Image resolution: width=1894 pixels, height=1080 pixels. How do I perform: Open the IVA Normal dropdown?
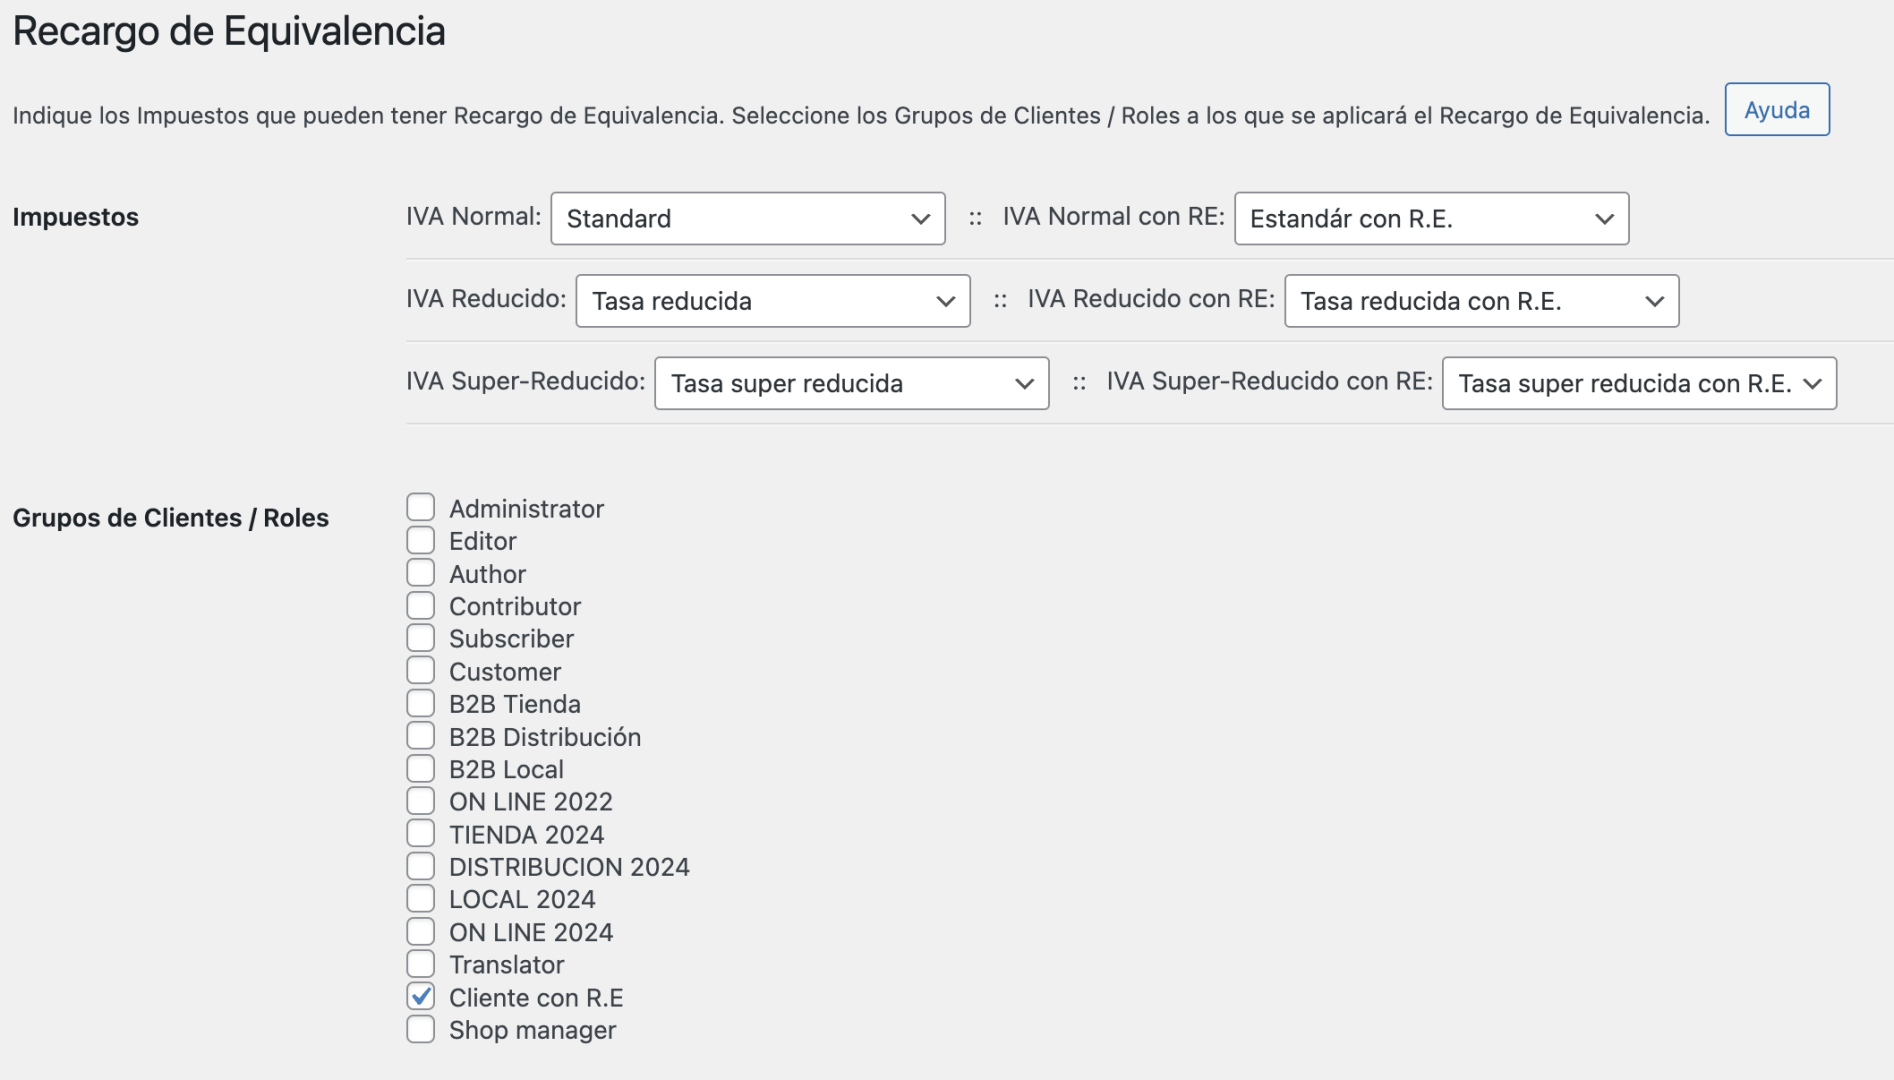pos(748,219)
